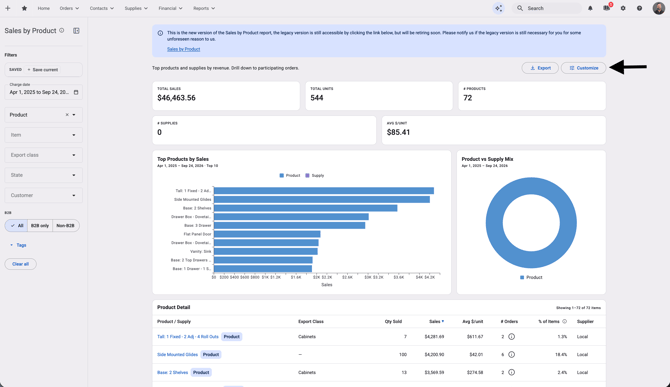
Task: Click the Clear all filters button
Action: [x=21, y=264]
